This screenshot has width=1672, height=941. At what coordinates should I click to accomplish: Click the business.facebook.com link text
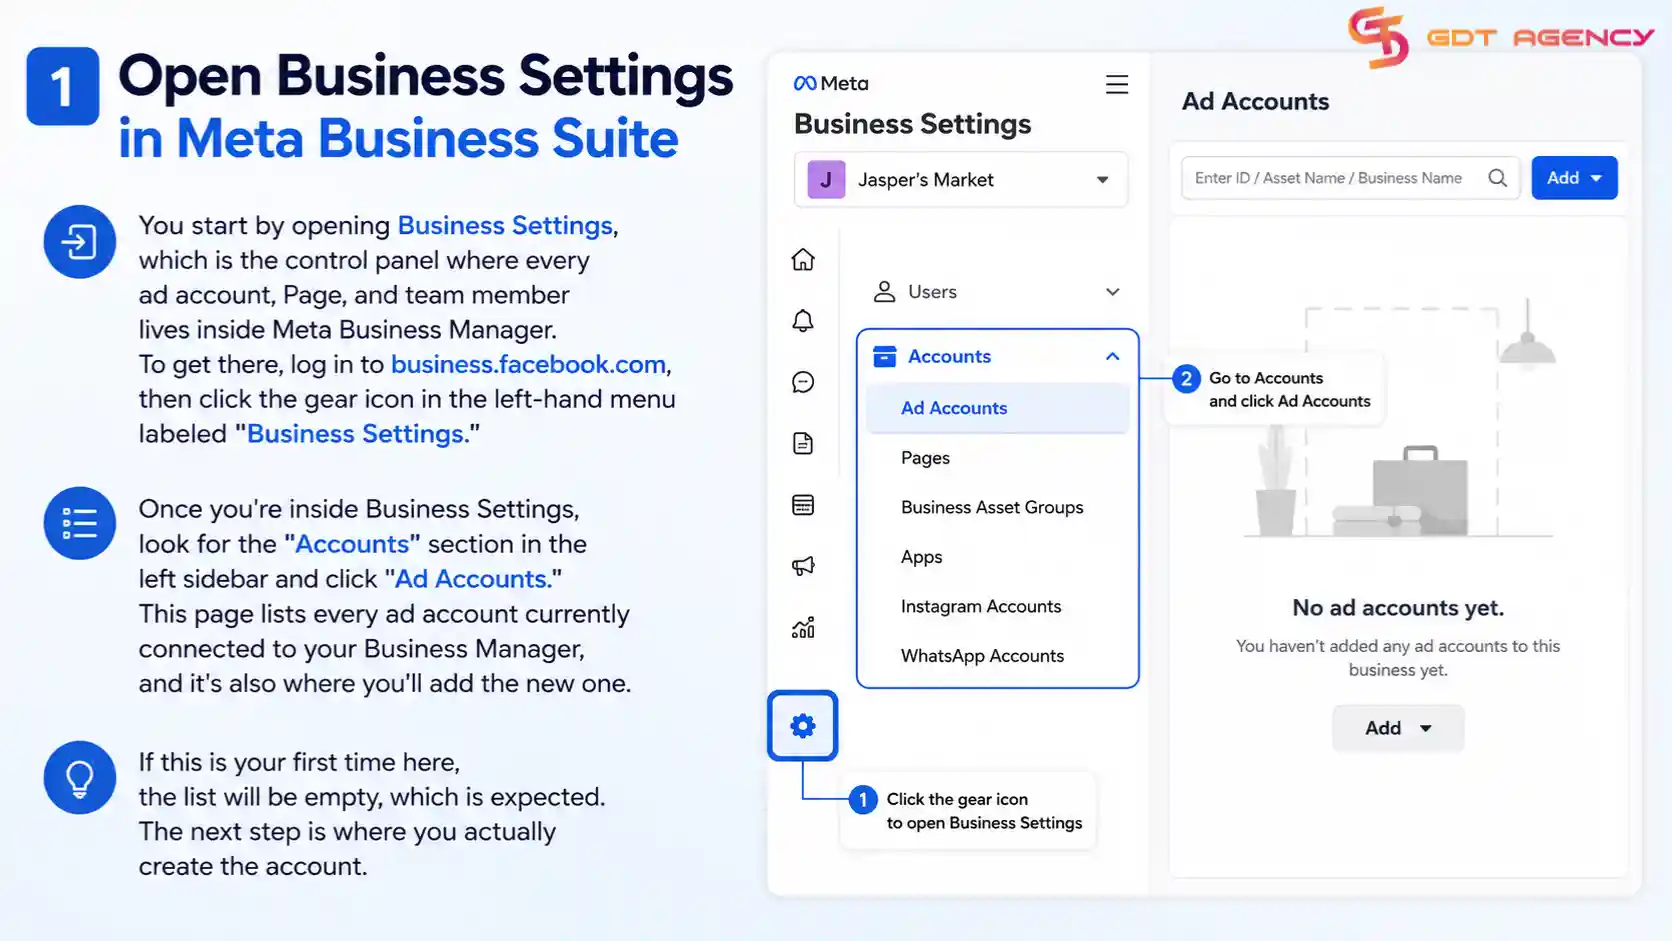(528, 365)
